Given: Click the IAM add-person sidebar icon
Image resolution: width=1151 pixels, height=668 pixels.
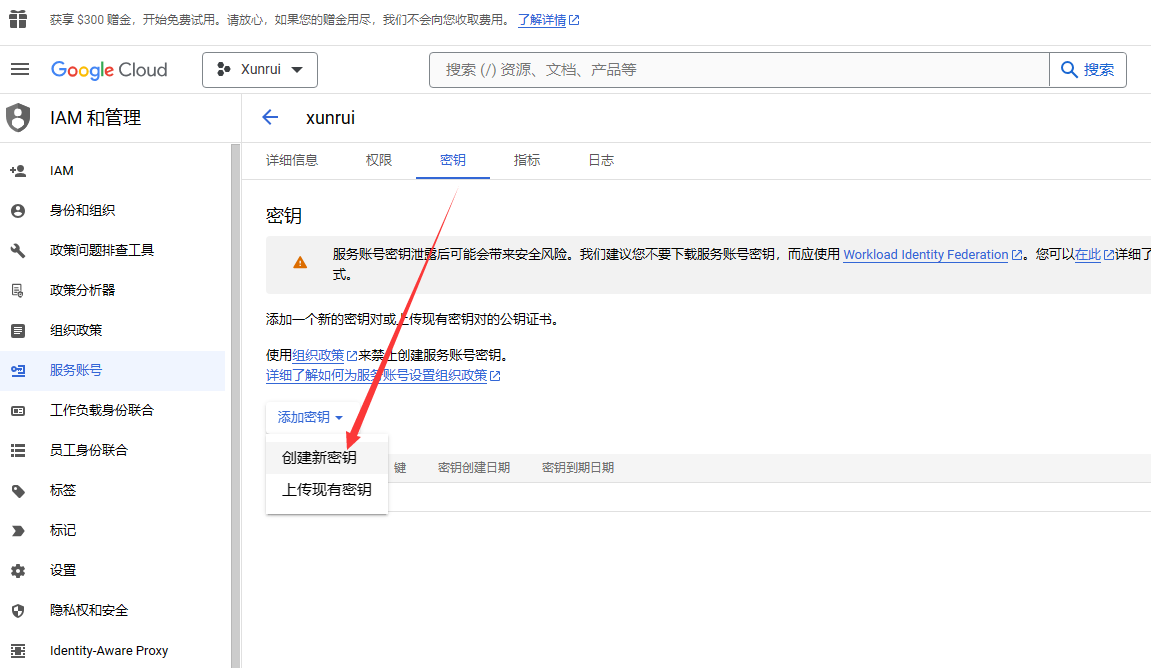Looking at the screenshot, I should [18, 171].
